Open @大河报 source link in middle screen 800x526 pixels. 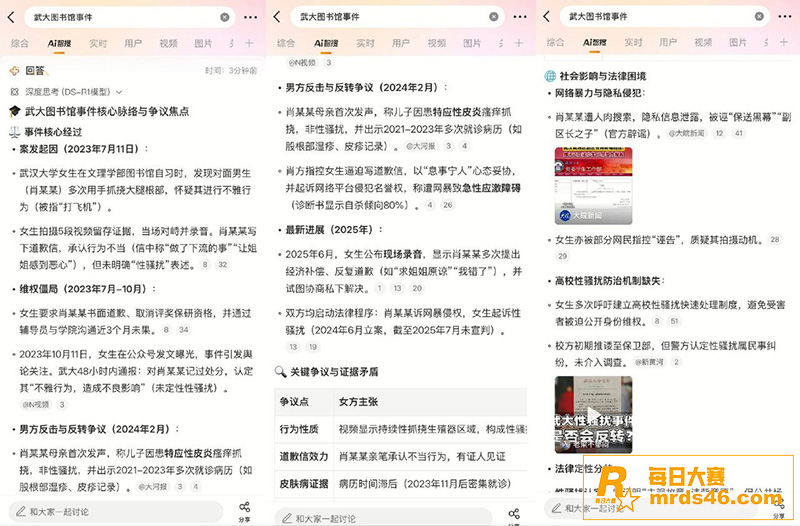pyautogui.click(x=421, y=146)
